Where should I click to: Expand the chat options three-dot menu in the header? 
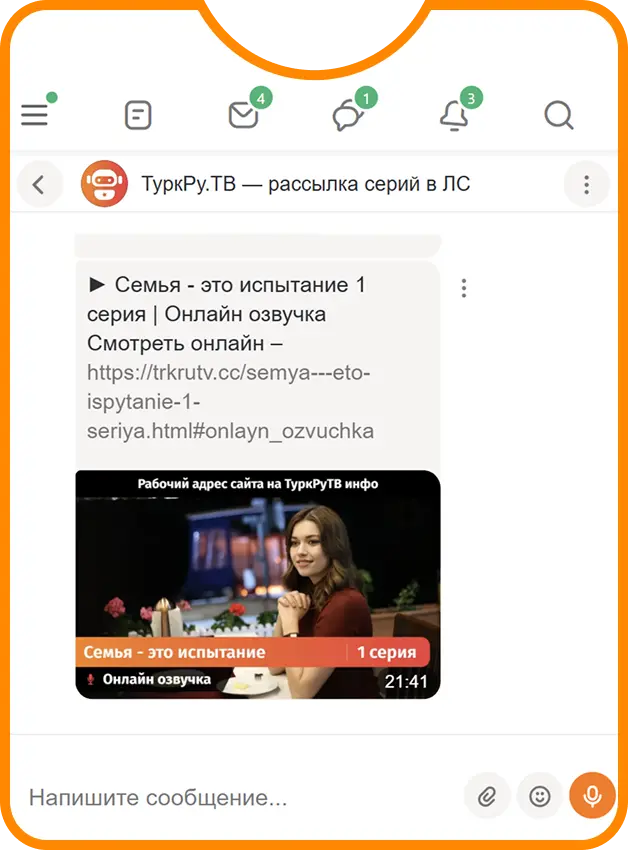pos(587,185)
